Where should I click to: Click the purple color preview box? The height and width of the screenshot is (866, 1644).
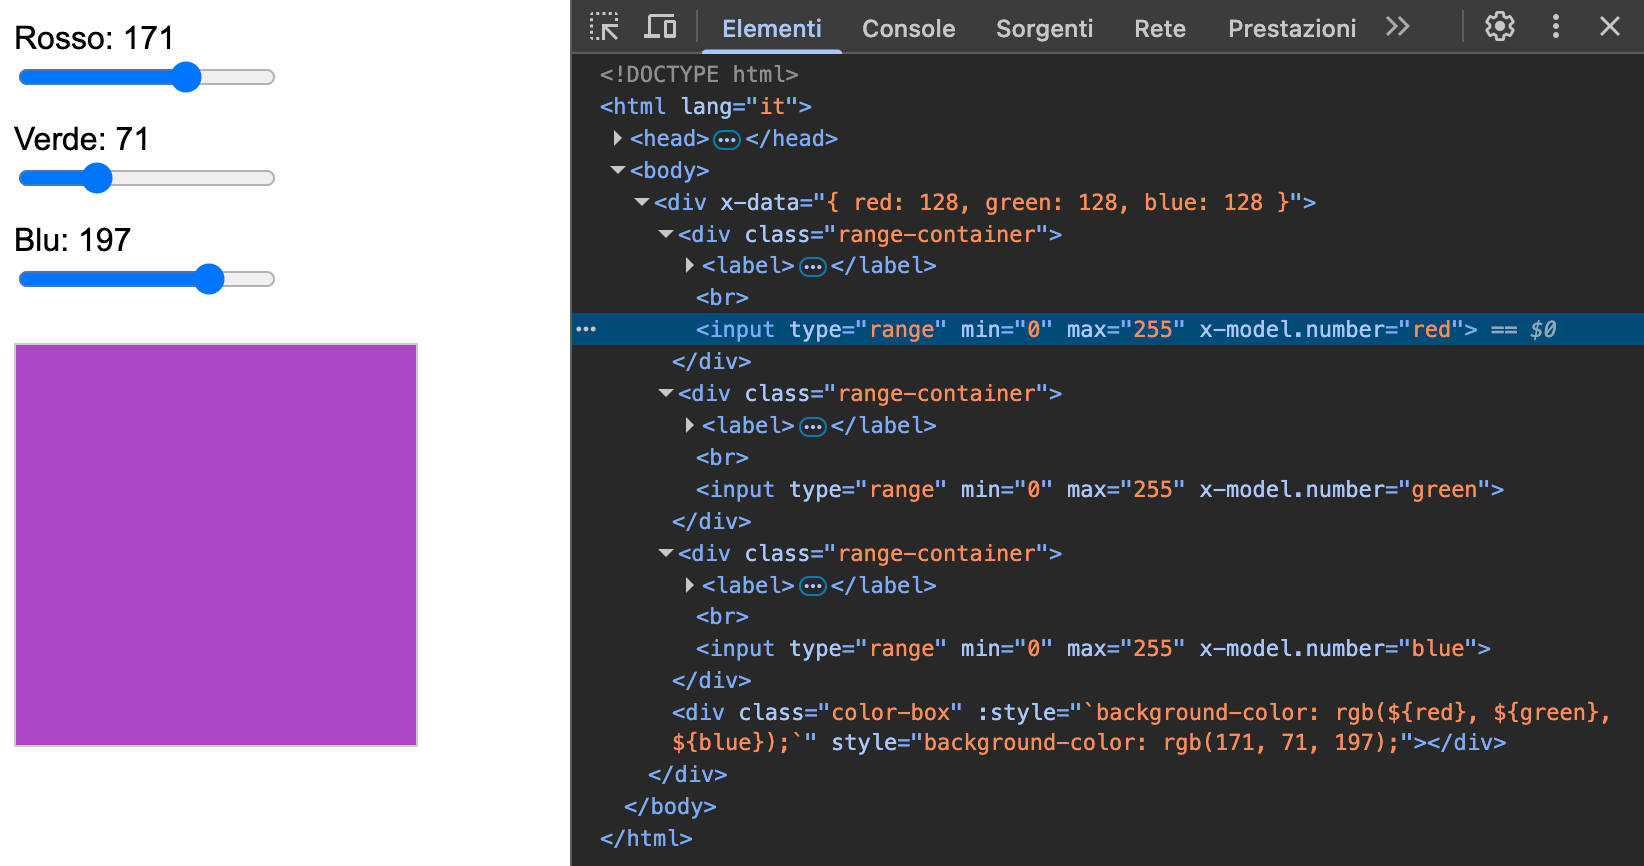[x=216, y=545]
